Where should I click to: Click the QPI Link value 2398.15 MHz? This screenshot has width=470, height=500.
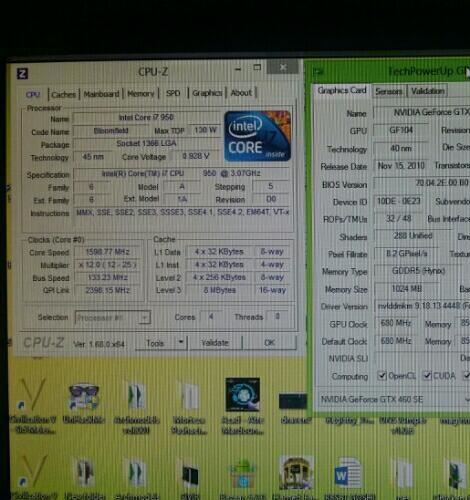tap(107, 290)
